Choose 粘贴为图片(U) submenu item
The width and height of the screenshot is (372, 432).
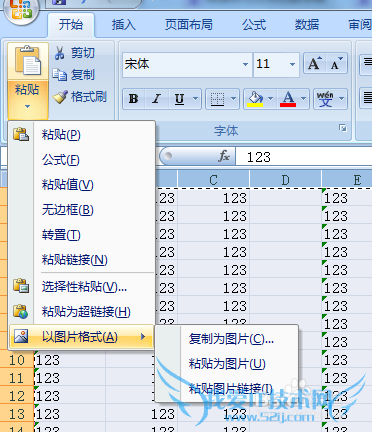(227, 364)
